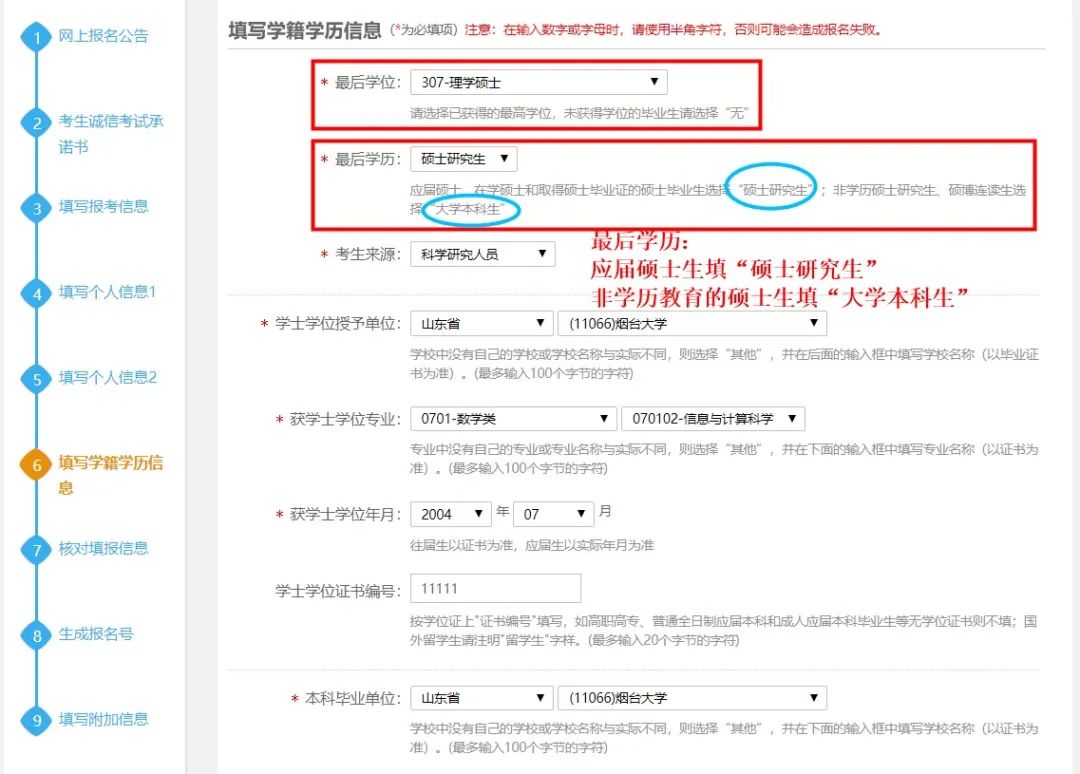Select university in 学士学位授予单位 school dropdown

click(x=691, y=324)
